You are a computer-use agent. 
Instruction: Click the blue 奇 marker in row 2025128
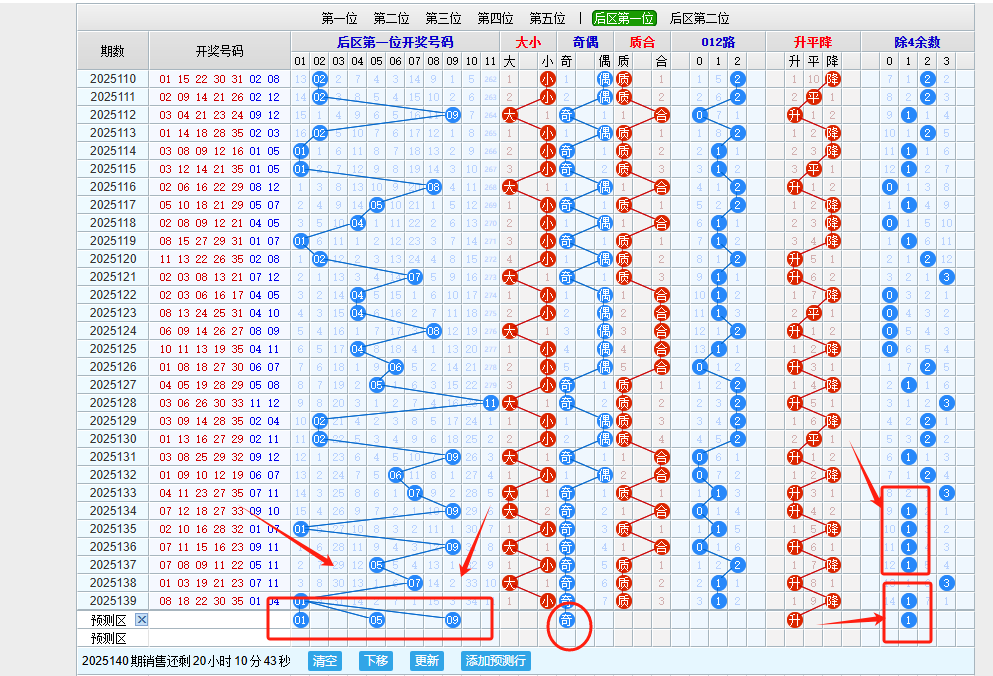click(566, 403)
